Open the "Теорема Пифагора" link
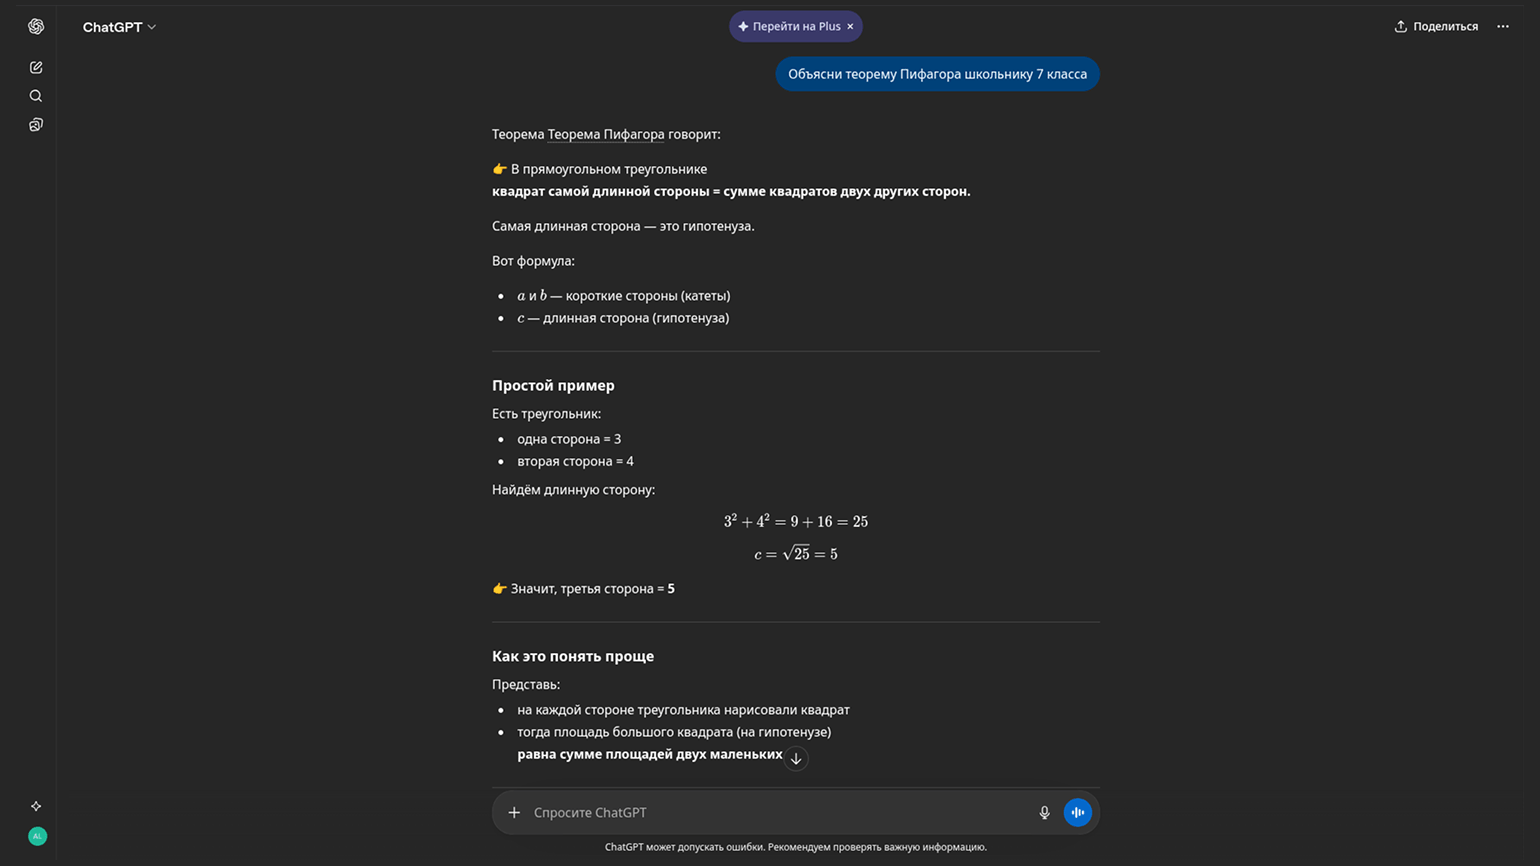The height and width of the screenshot is (866, 1540). tap(605, 134)
